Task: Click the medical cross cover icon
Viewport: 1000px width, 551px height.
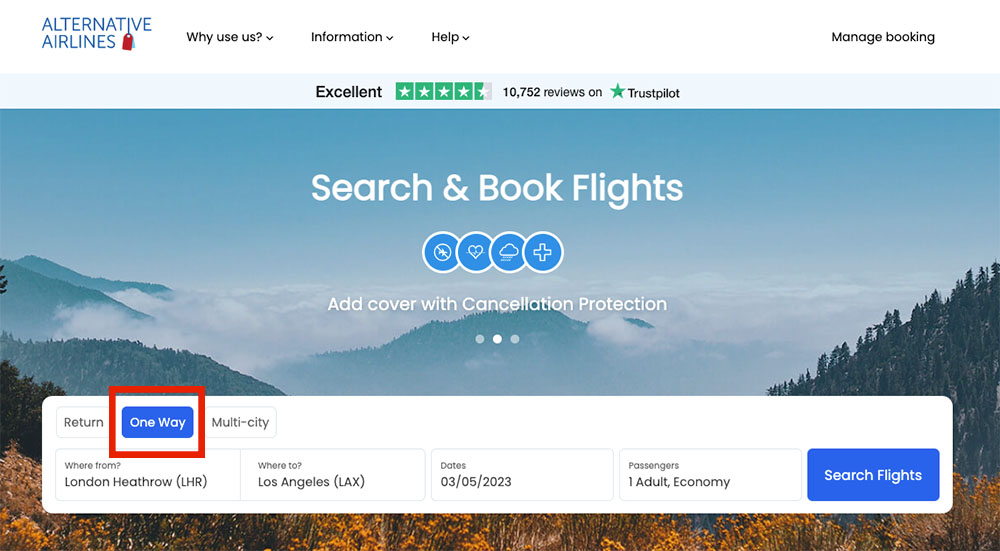Action: click(x=543, y=253)
